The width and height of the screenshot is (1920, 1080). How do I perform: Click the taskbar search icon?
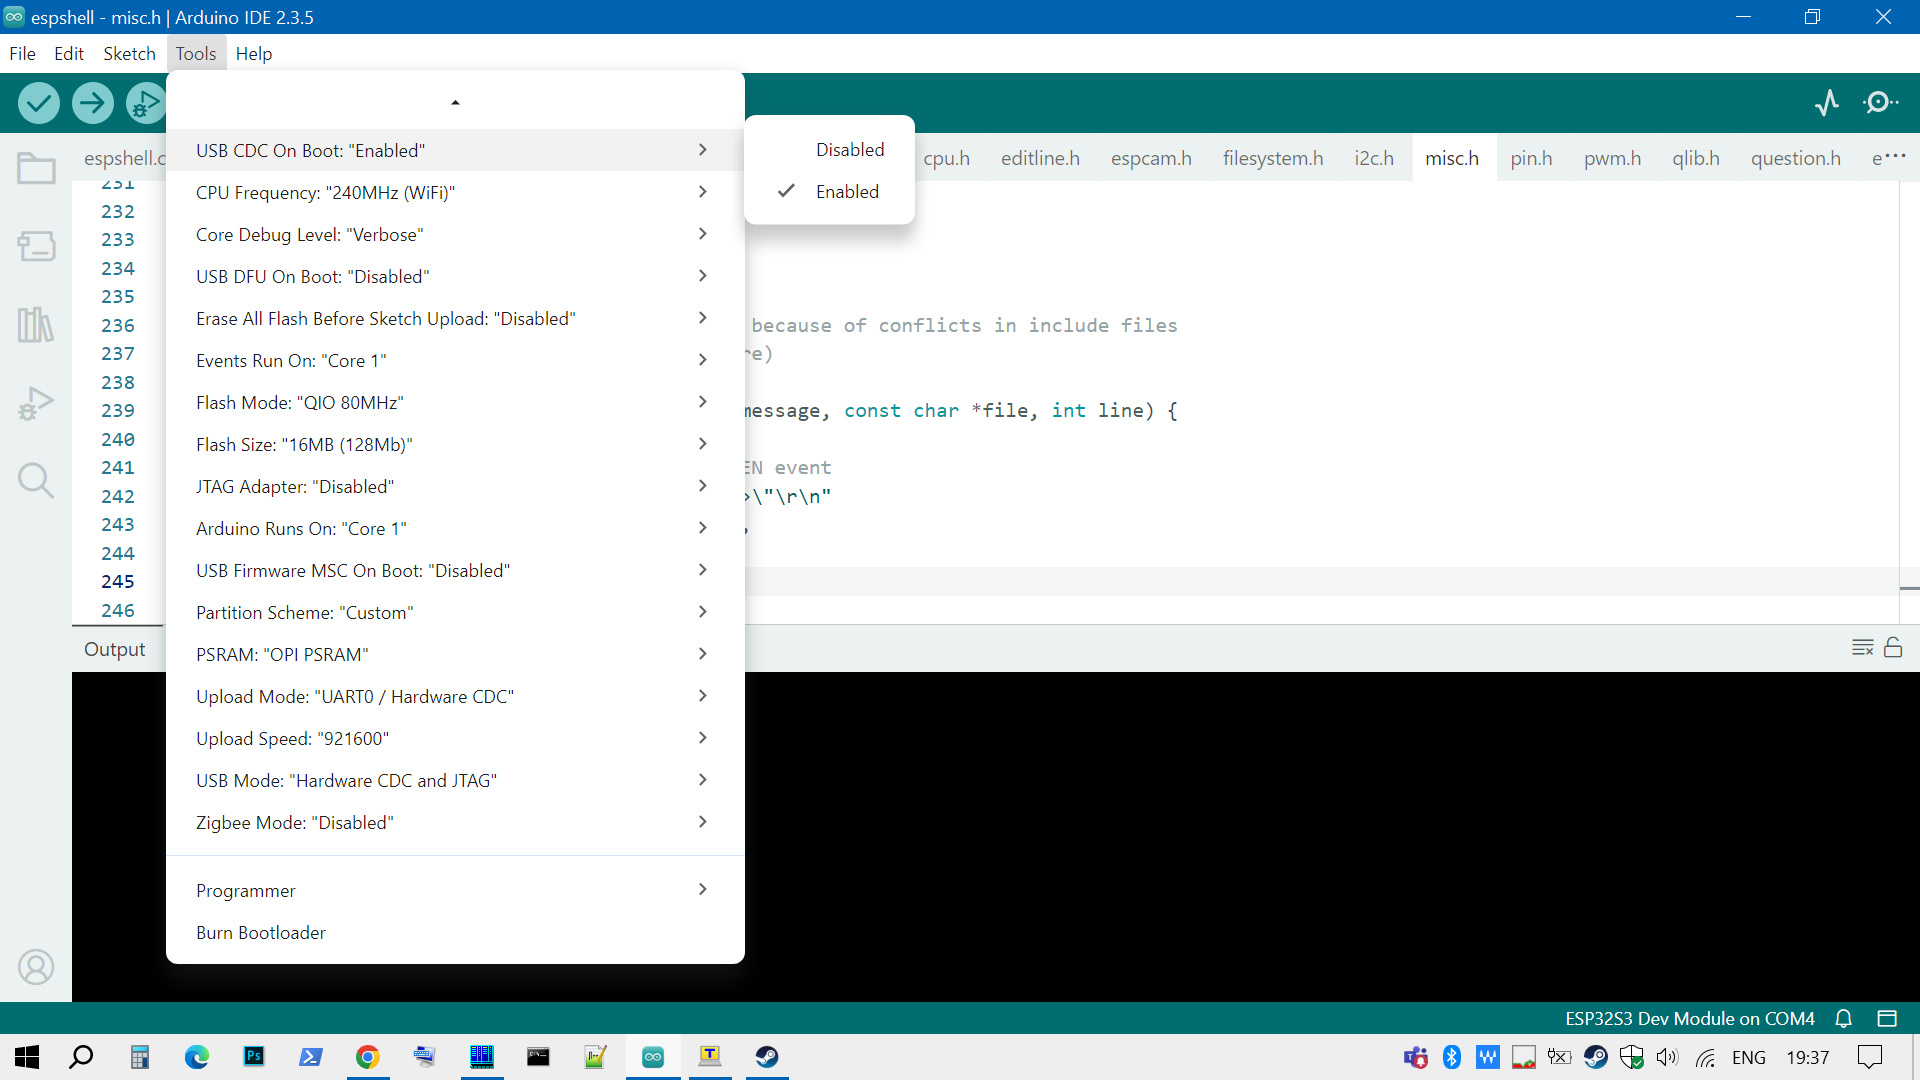coord(81,1057)
